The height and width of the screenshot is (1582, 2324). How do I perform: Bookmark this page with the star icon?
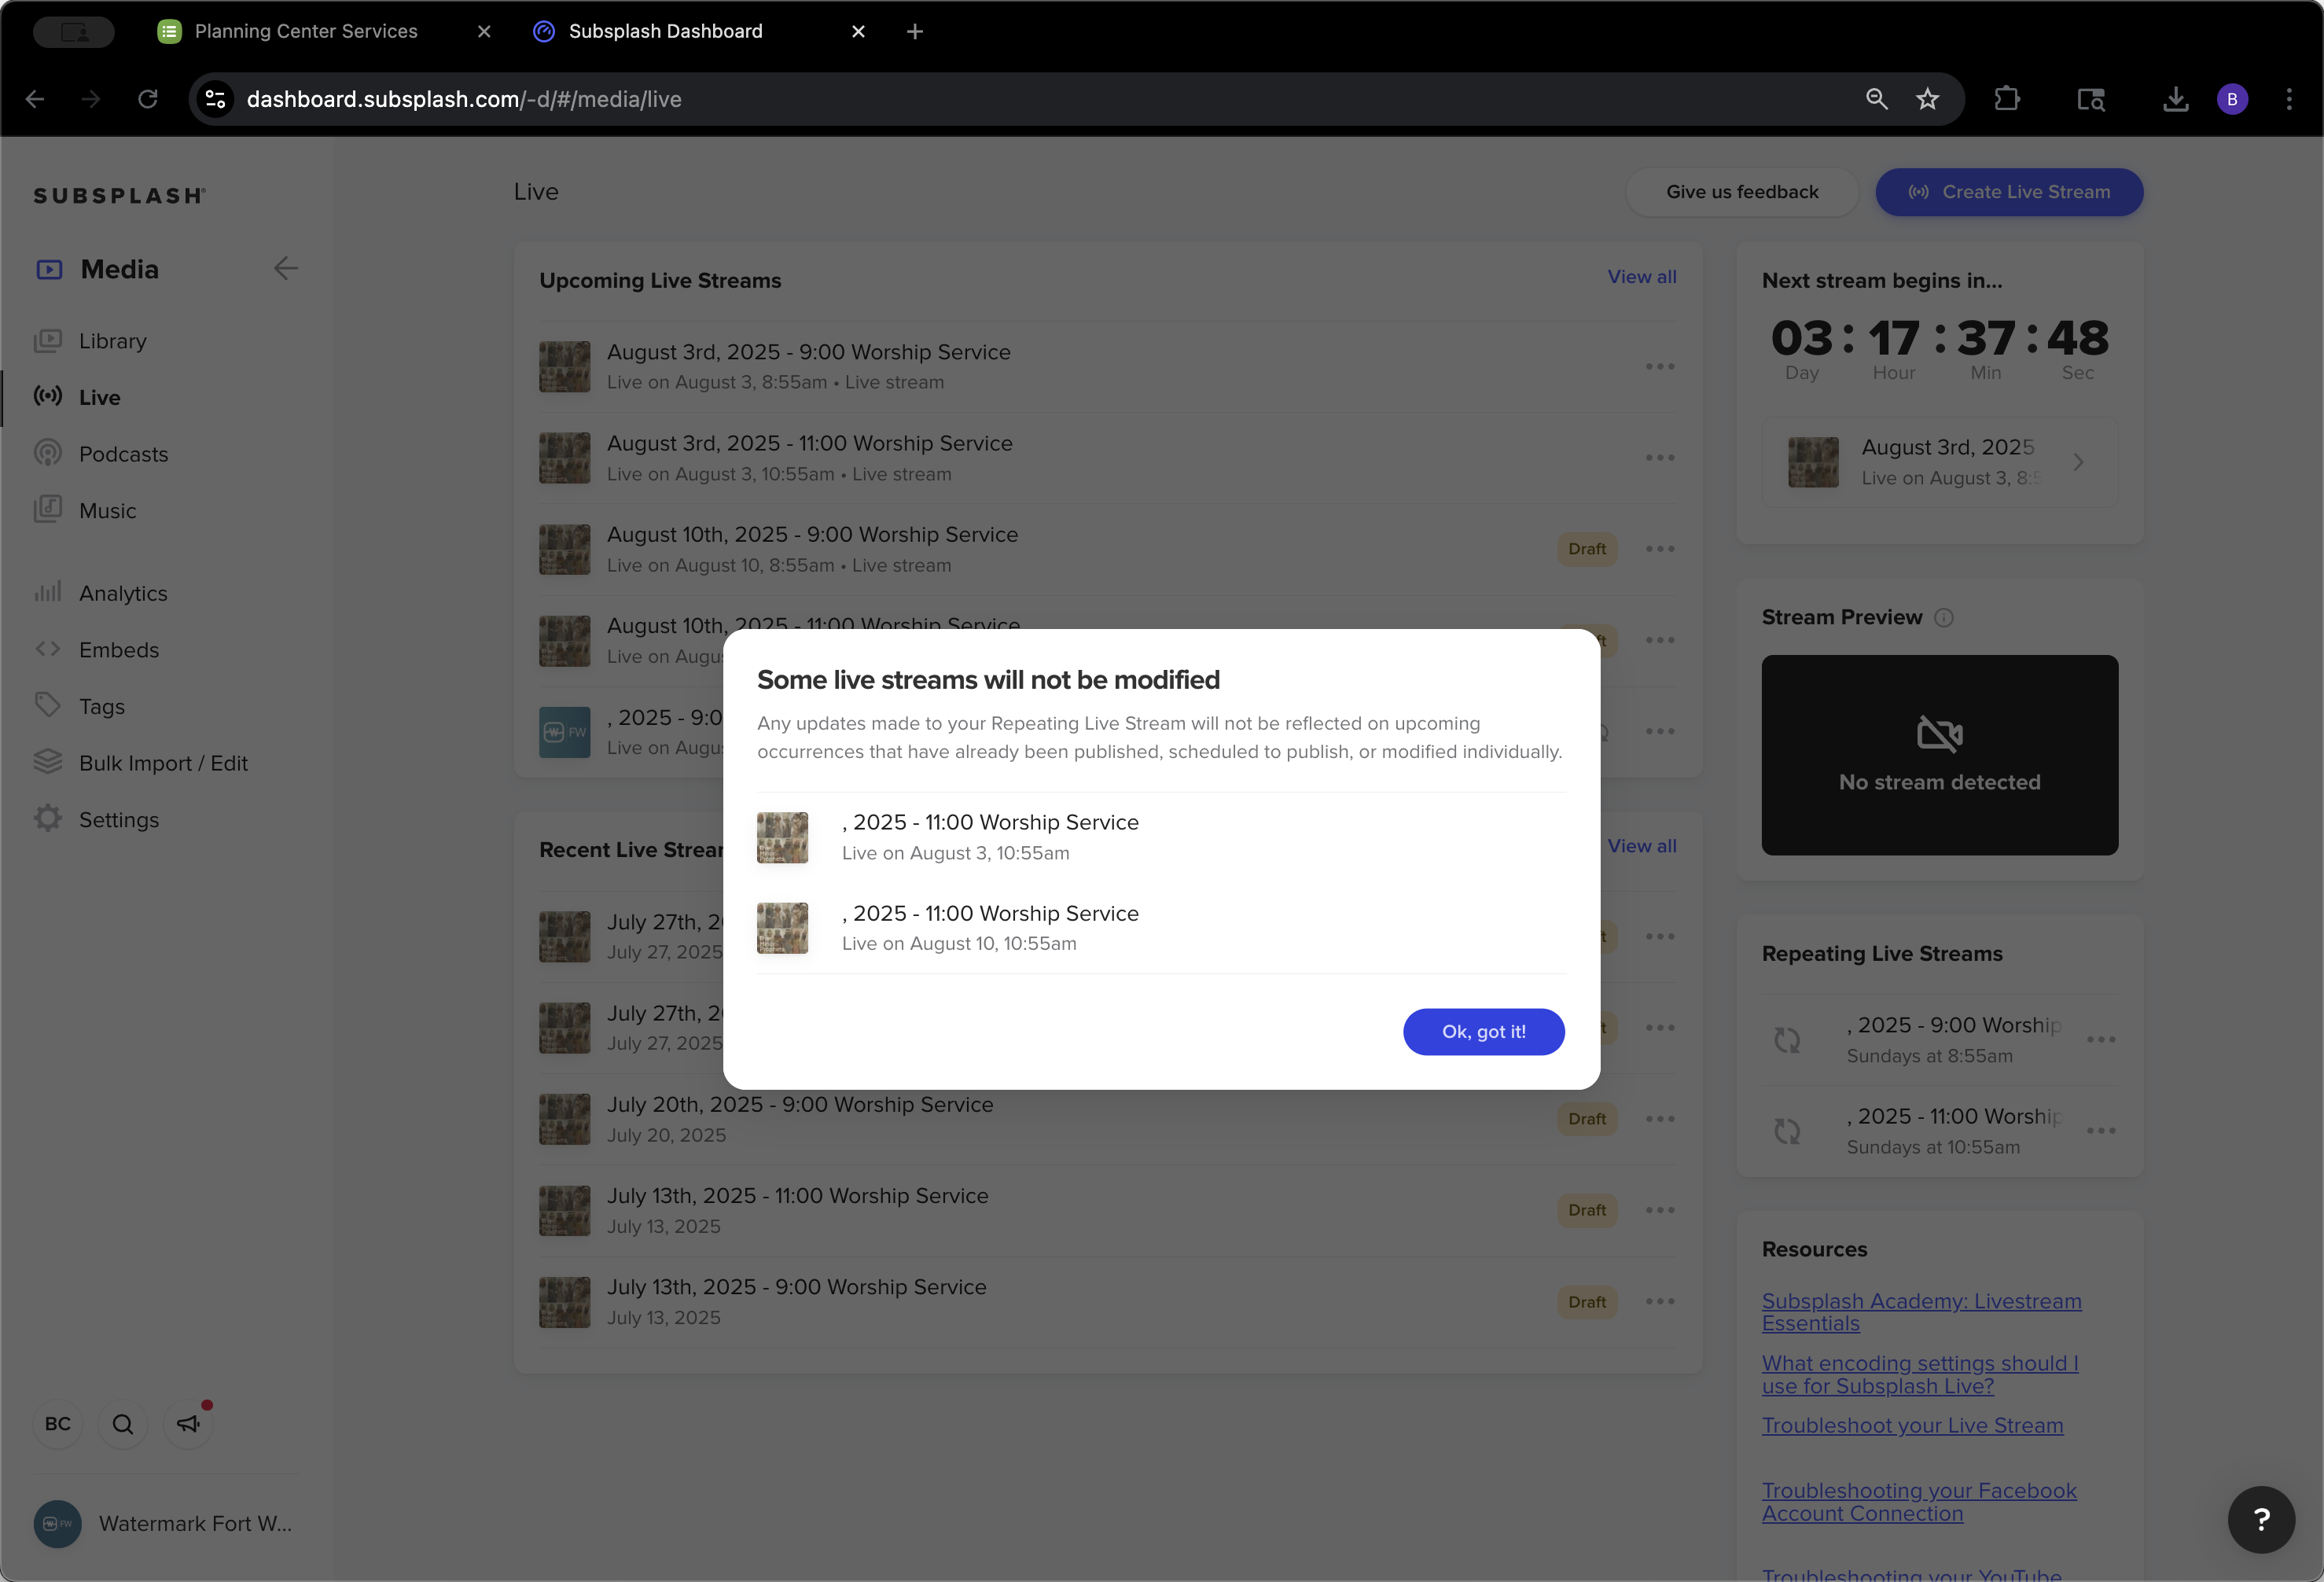[1927, 99]
